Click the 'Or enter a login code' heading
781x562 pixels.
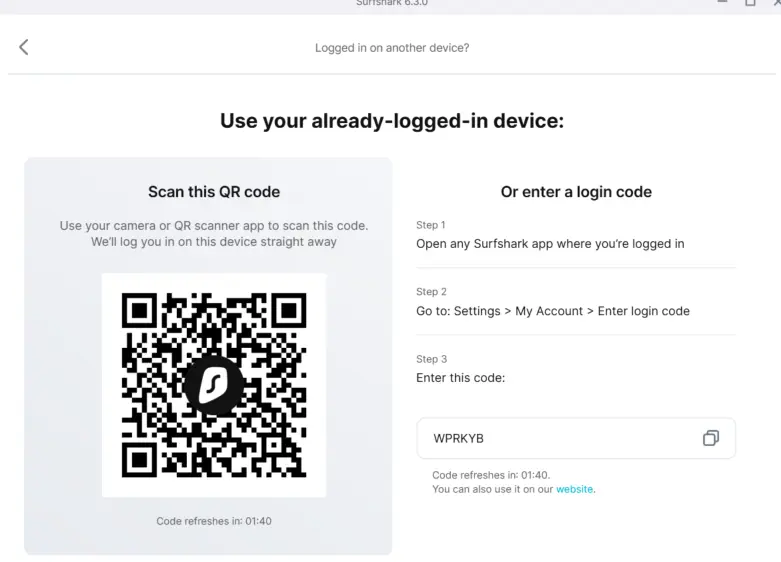[x=576, y=192]
